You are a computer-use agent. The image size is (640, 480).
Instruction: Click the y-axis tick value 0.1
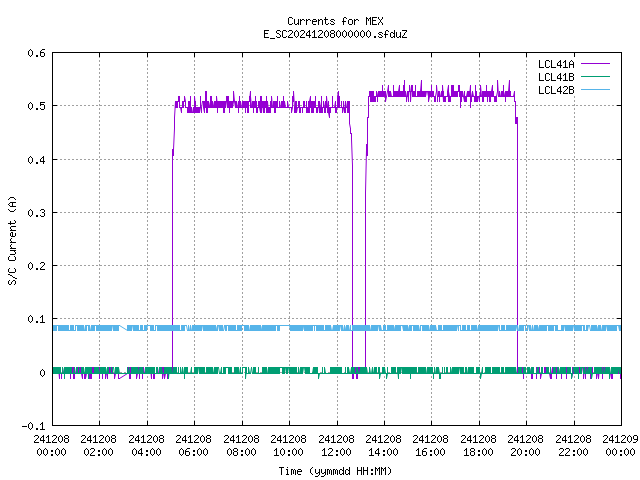36,319
